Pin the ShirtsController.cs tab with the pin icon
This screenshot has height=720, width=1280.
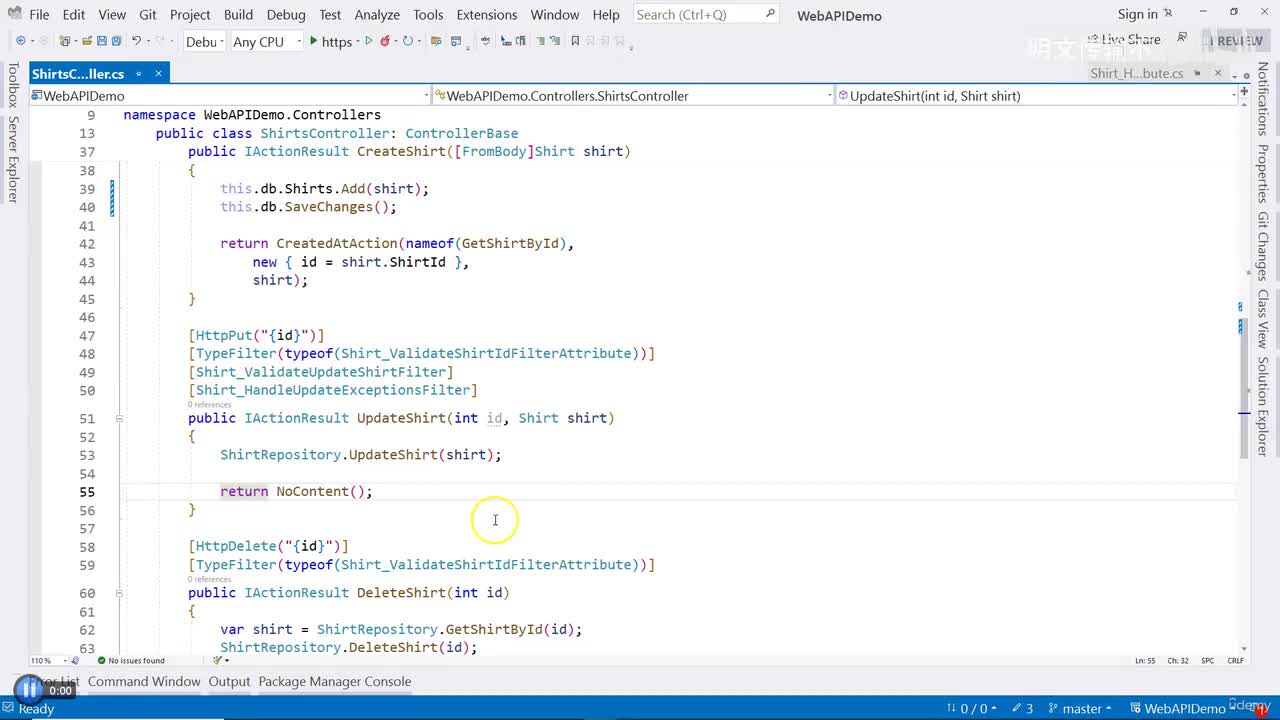click(x=139, y=73)
